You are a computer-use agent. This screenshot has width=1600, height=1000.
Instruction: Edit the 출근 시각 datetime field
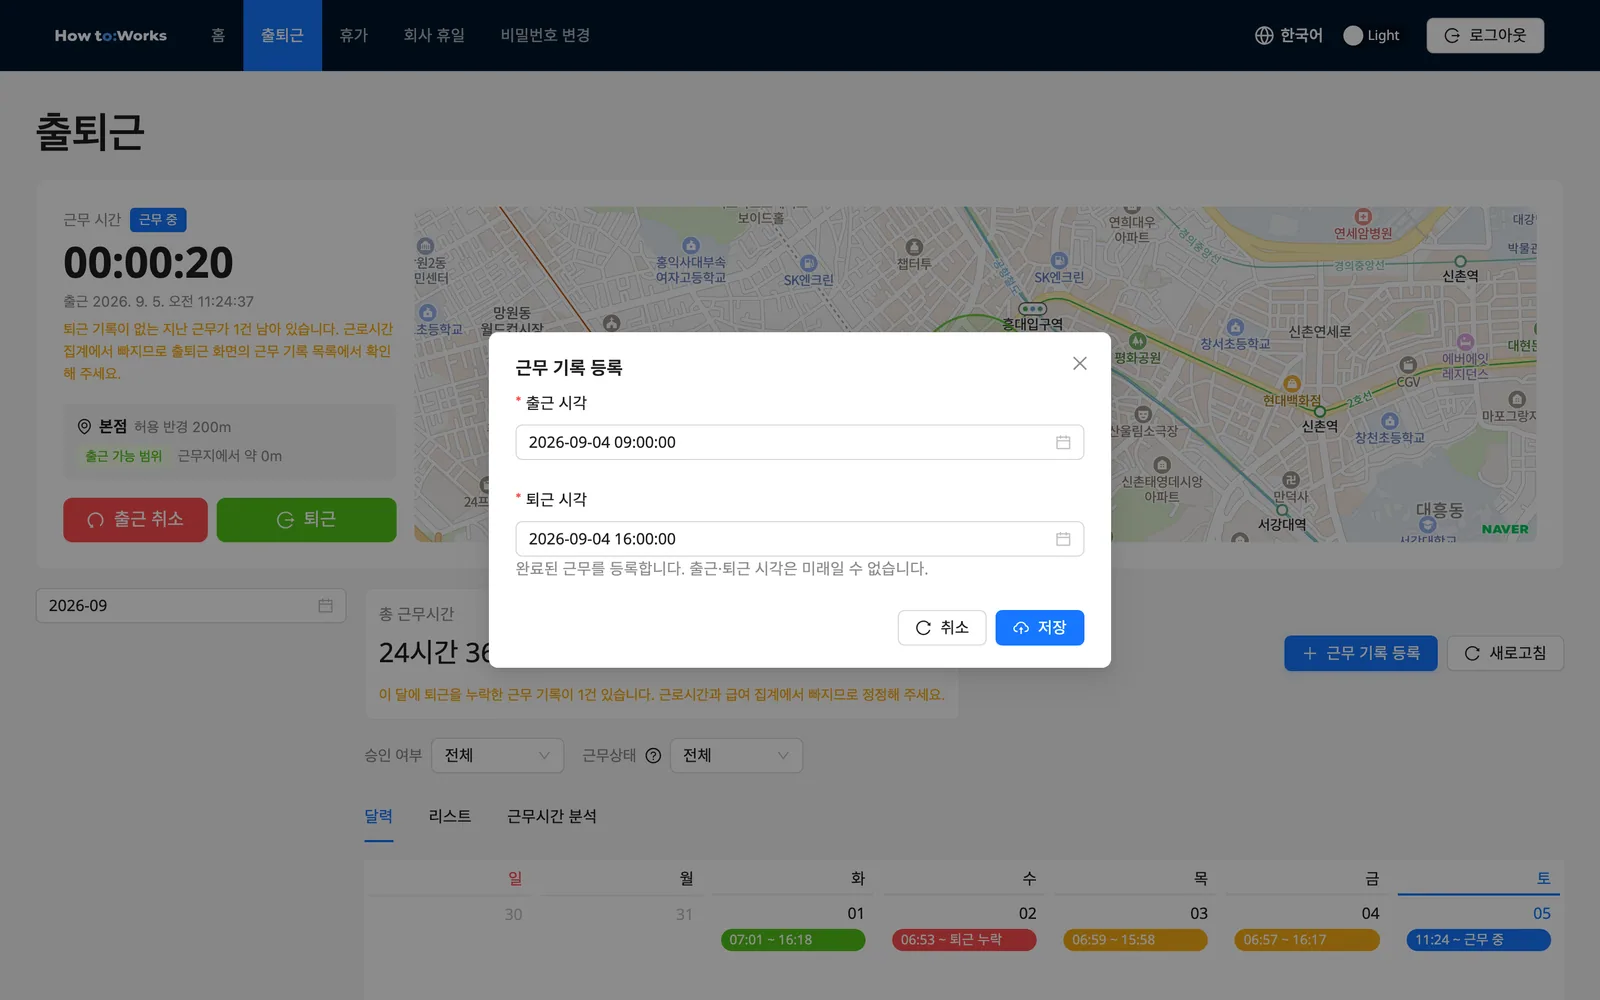pos(799,442)
